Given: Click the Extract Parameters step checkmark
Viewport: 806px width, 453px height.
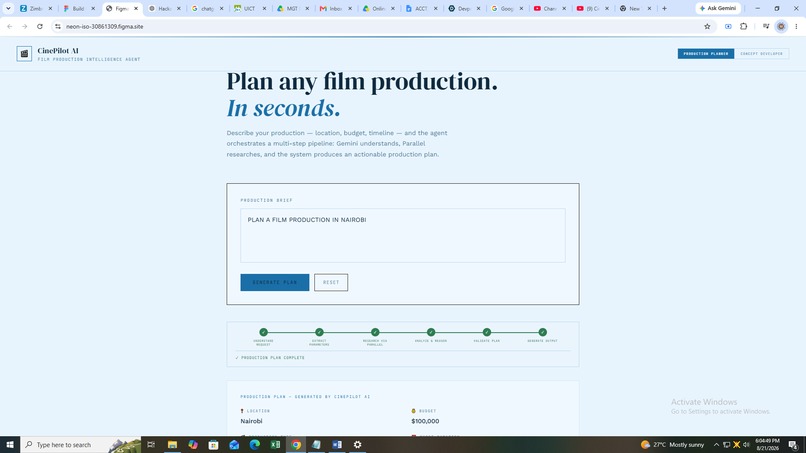Looking at the screenshot, I should click(319, 332).
